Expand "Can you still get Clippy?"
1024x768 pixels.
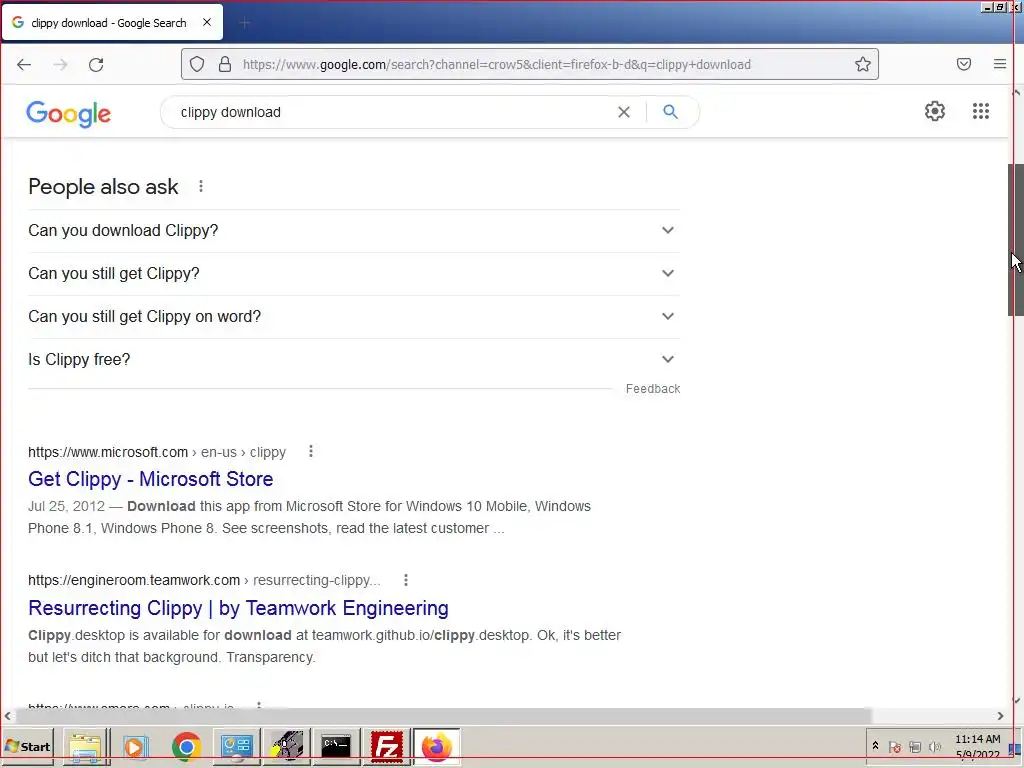click(354, 274)
